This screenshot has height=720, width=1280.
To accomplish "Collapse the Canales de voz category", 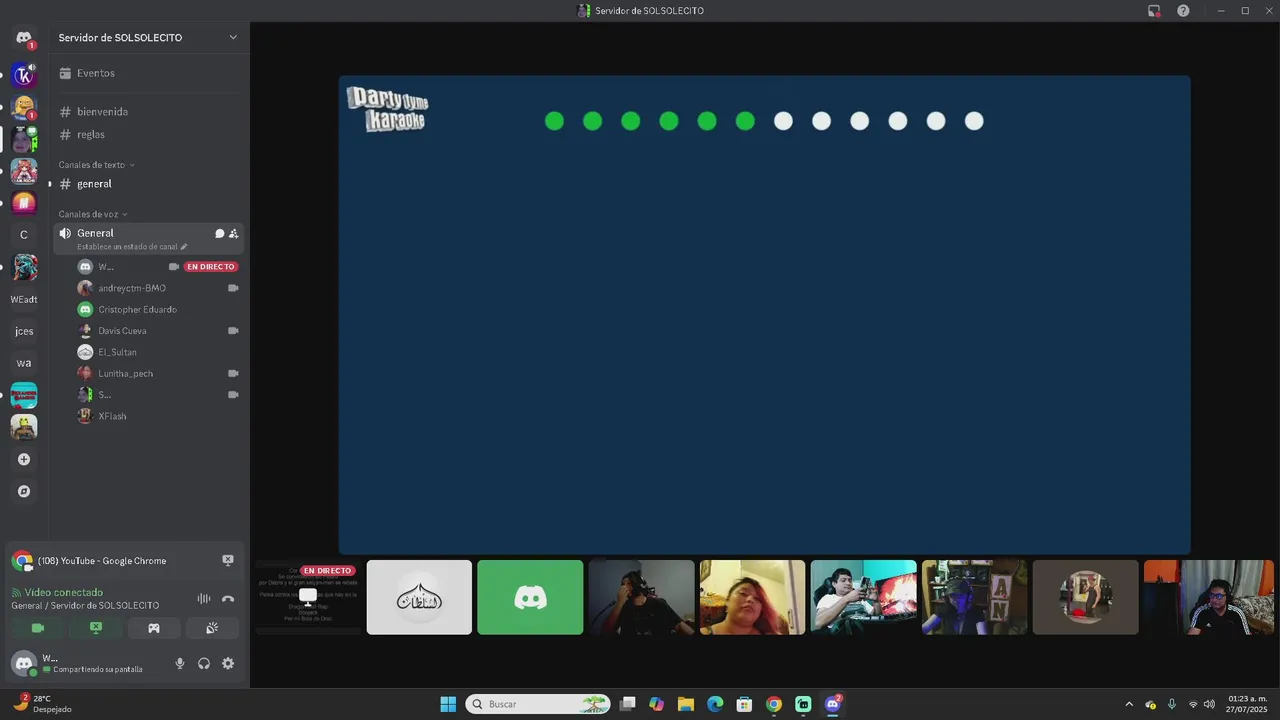I will (x=92, y=214).
